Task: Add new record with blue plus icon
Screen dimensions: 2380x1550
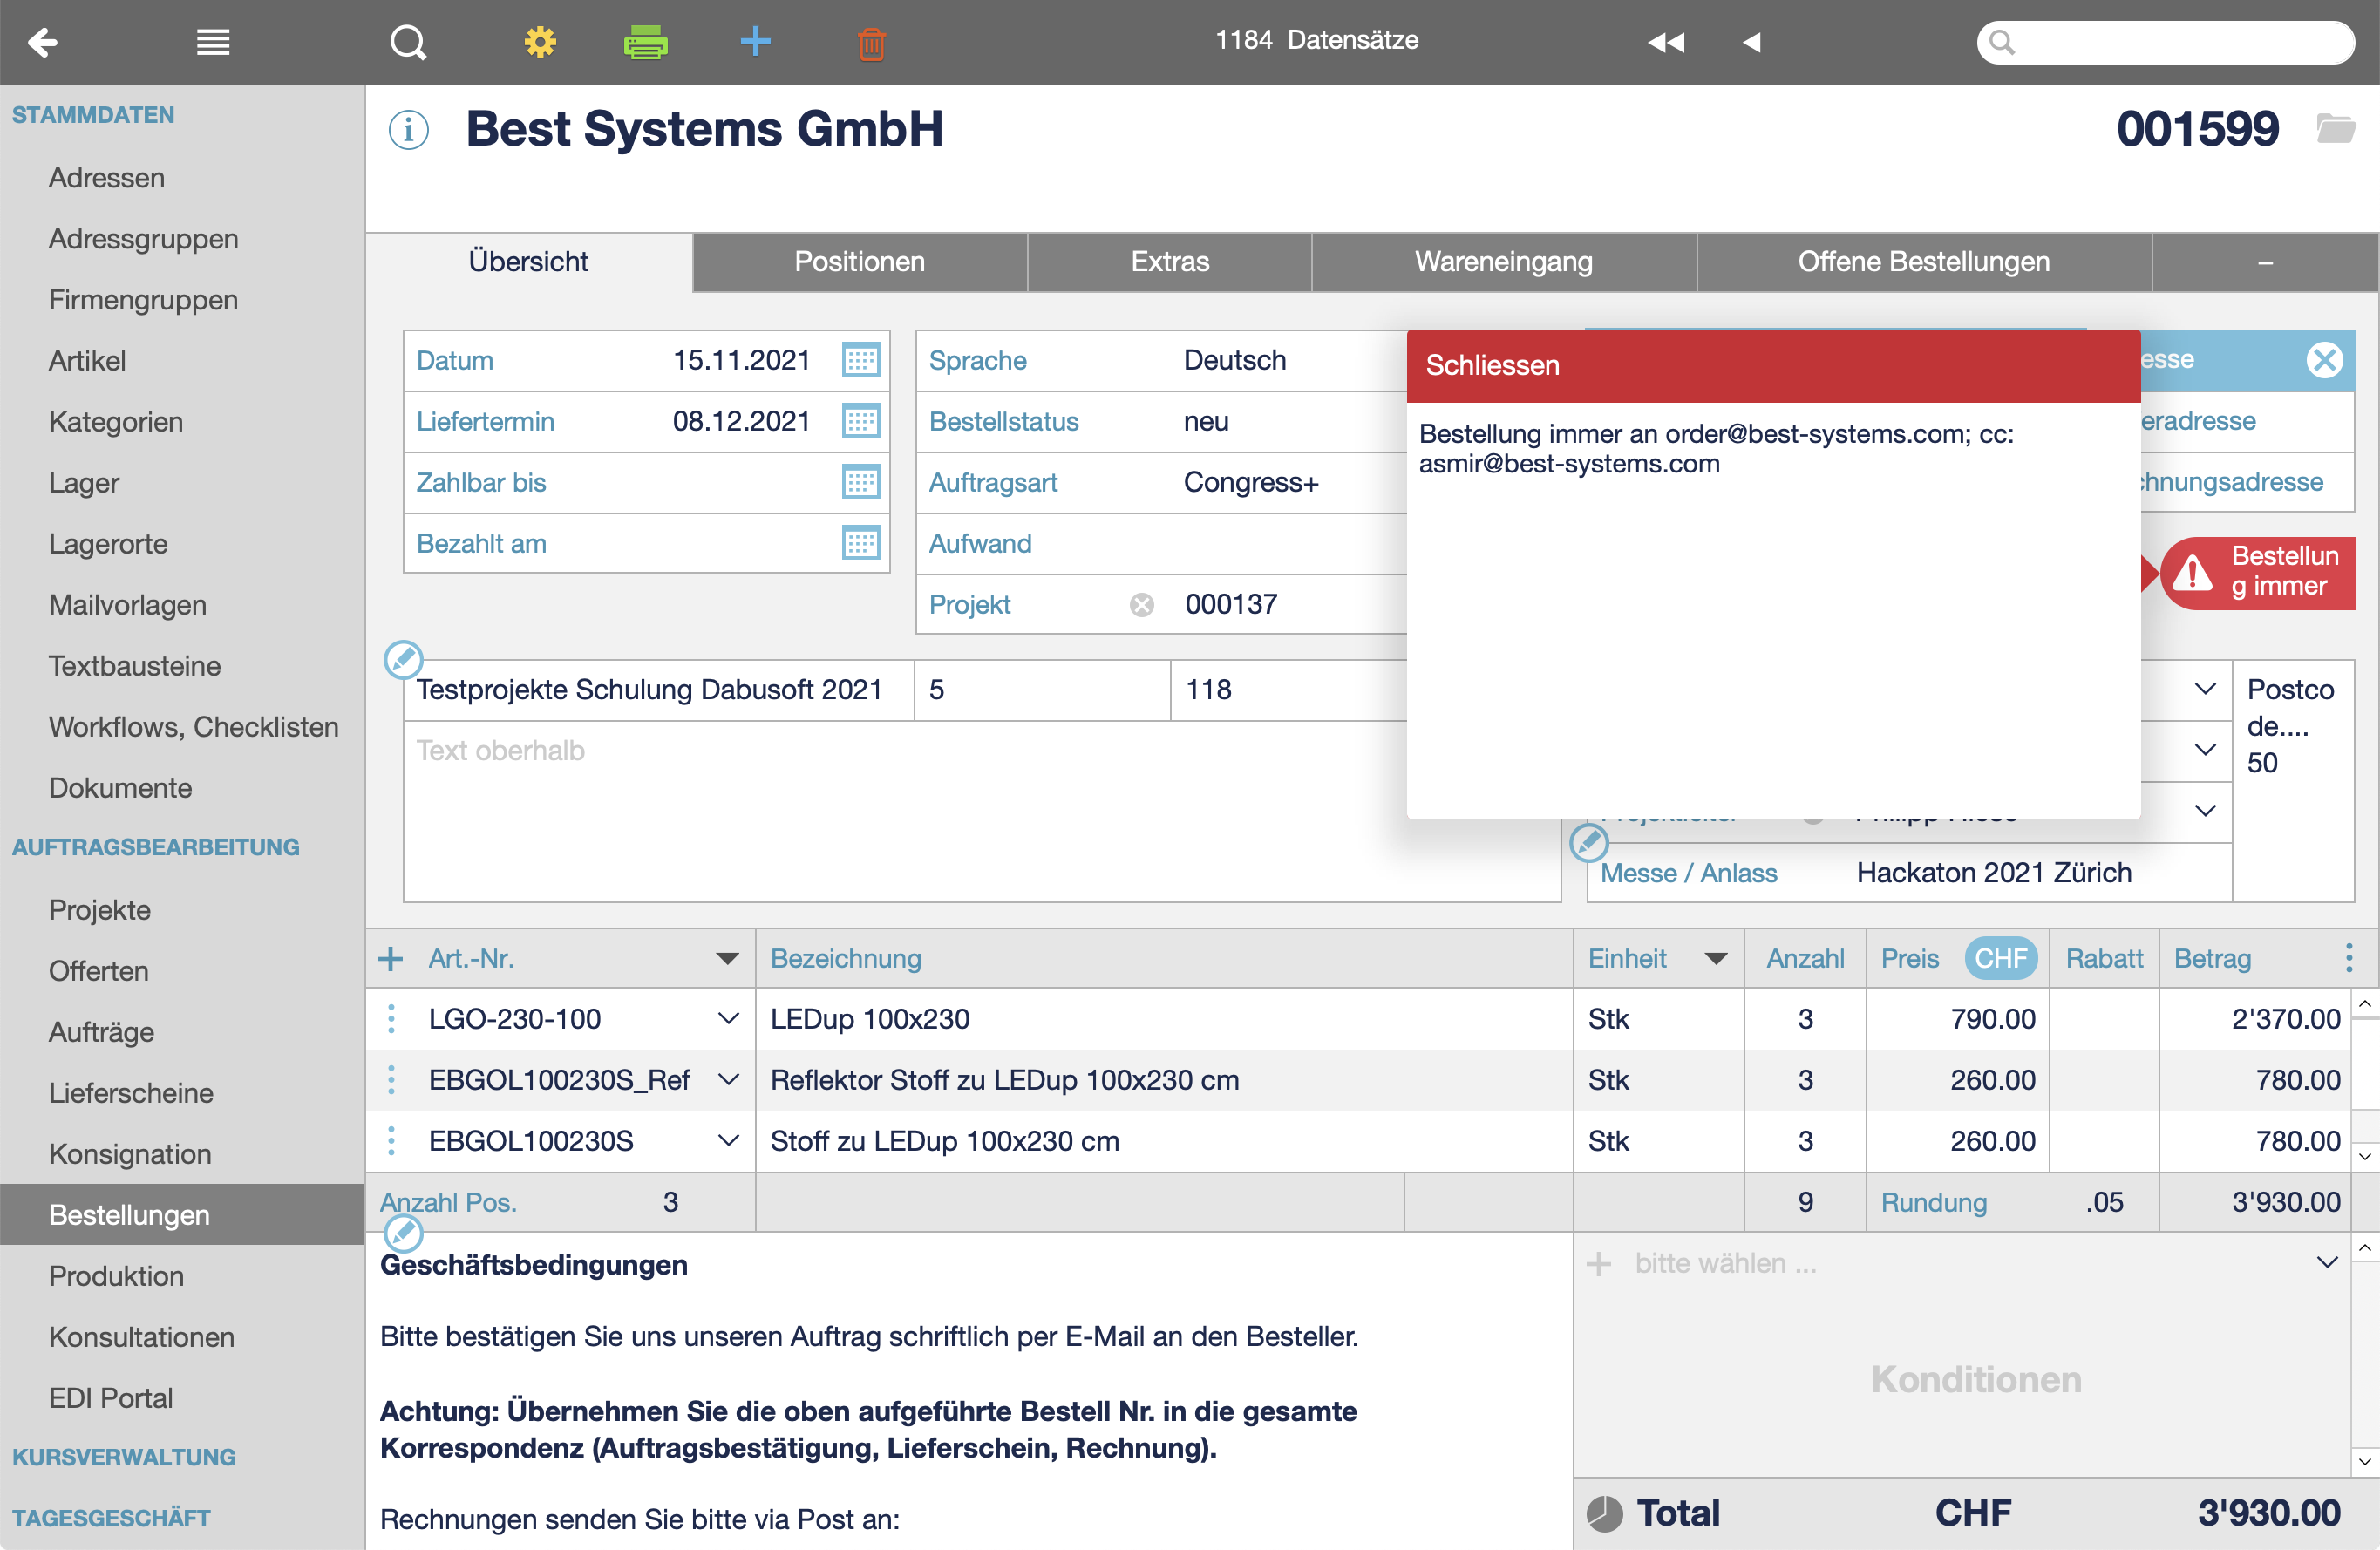Action: pos(756,41)
